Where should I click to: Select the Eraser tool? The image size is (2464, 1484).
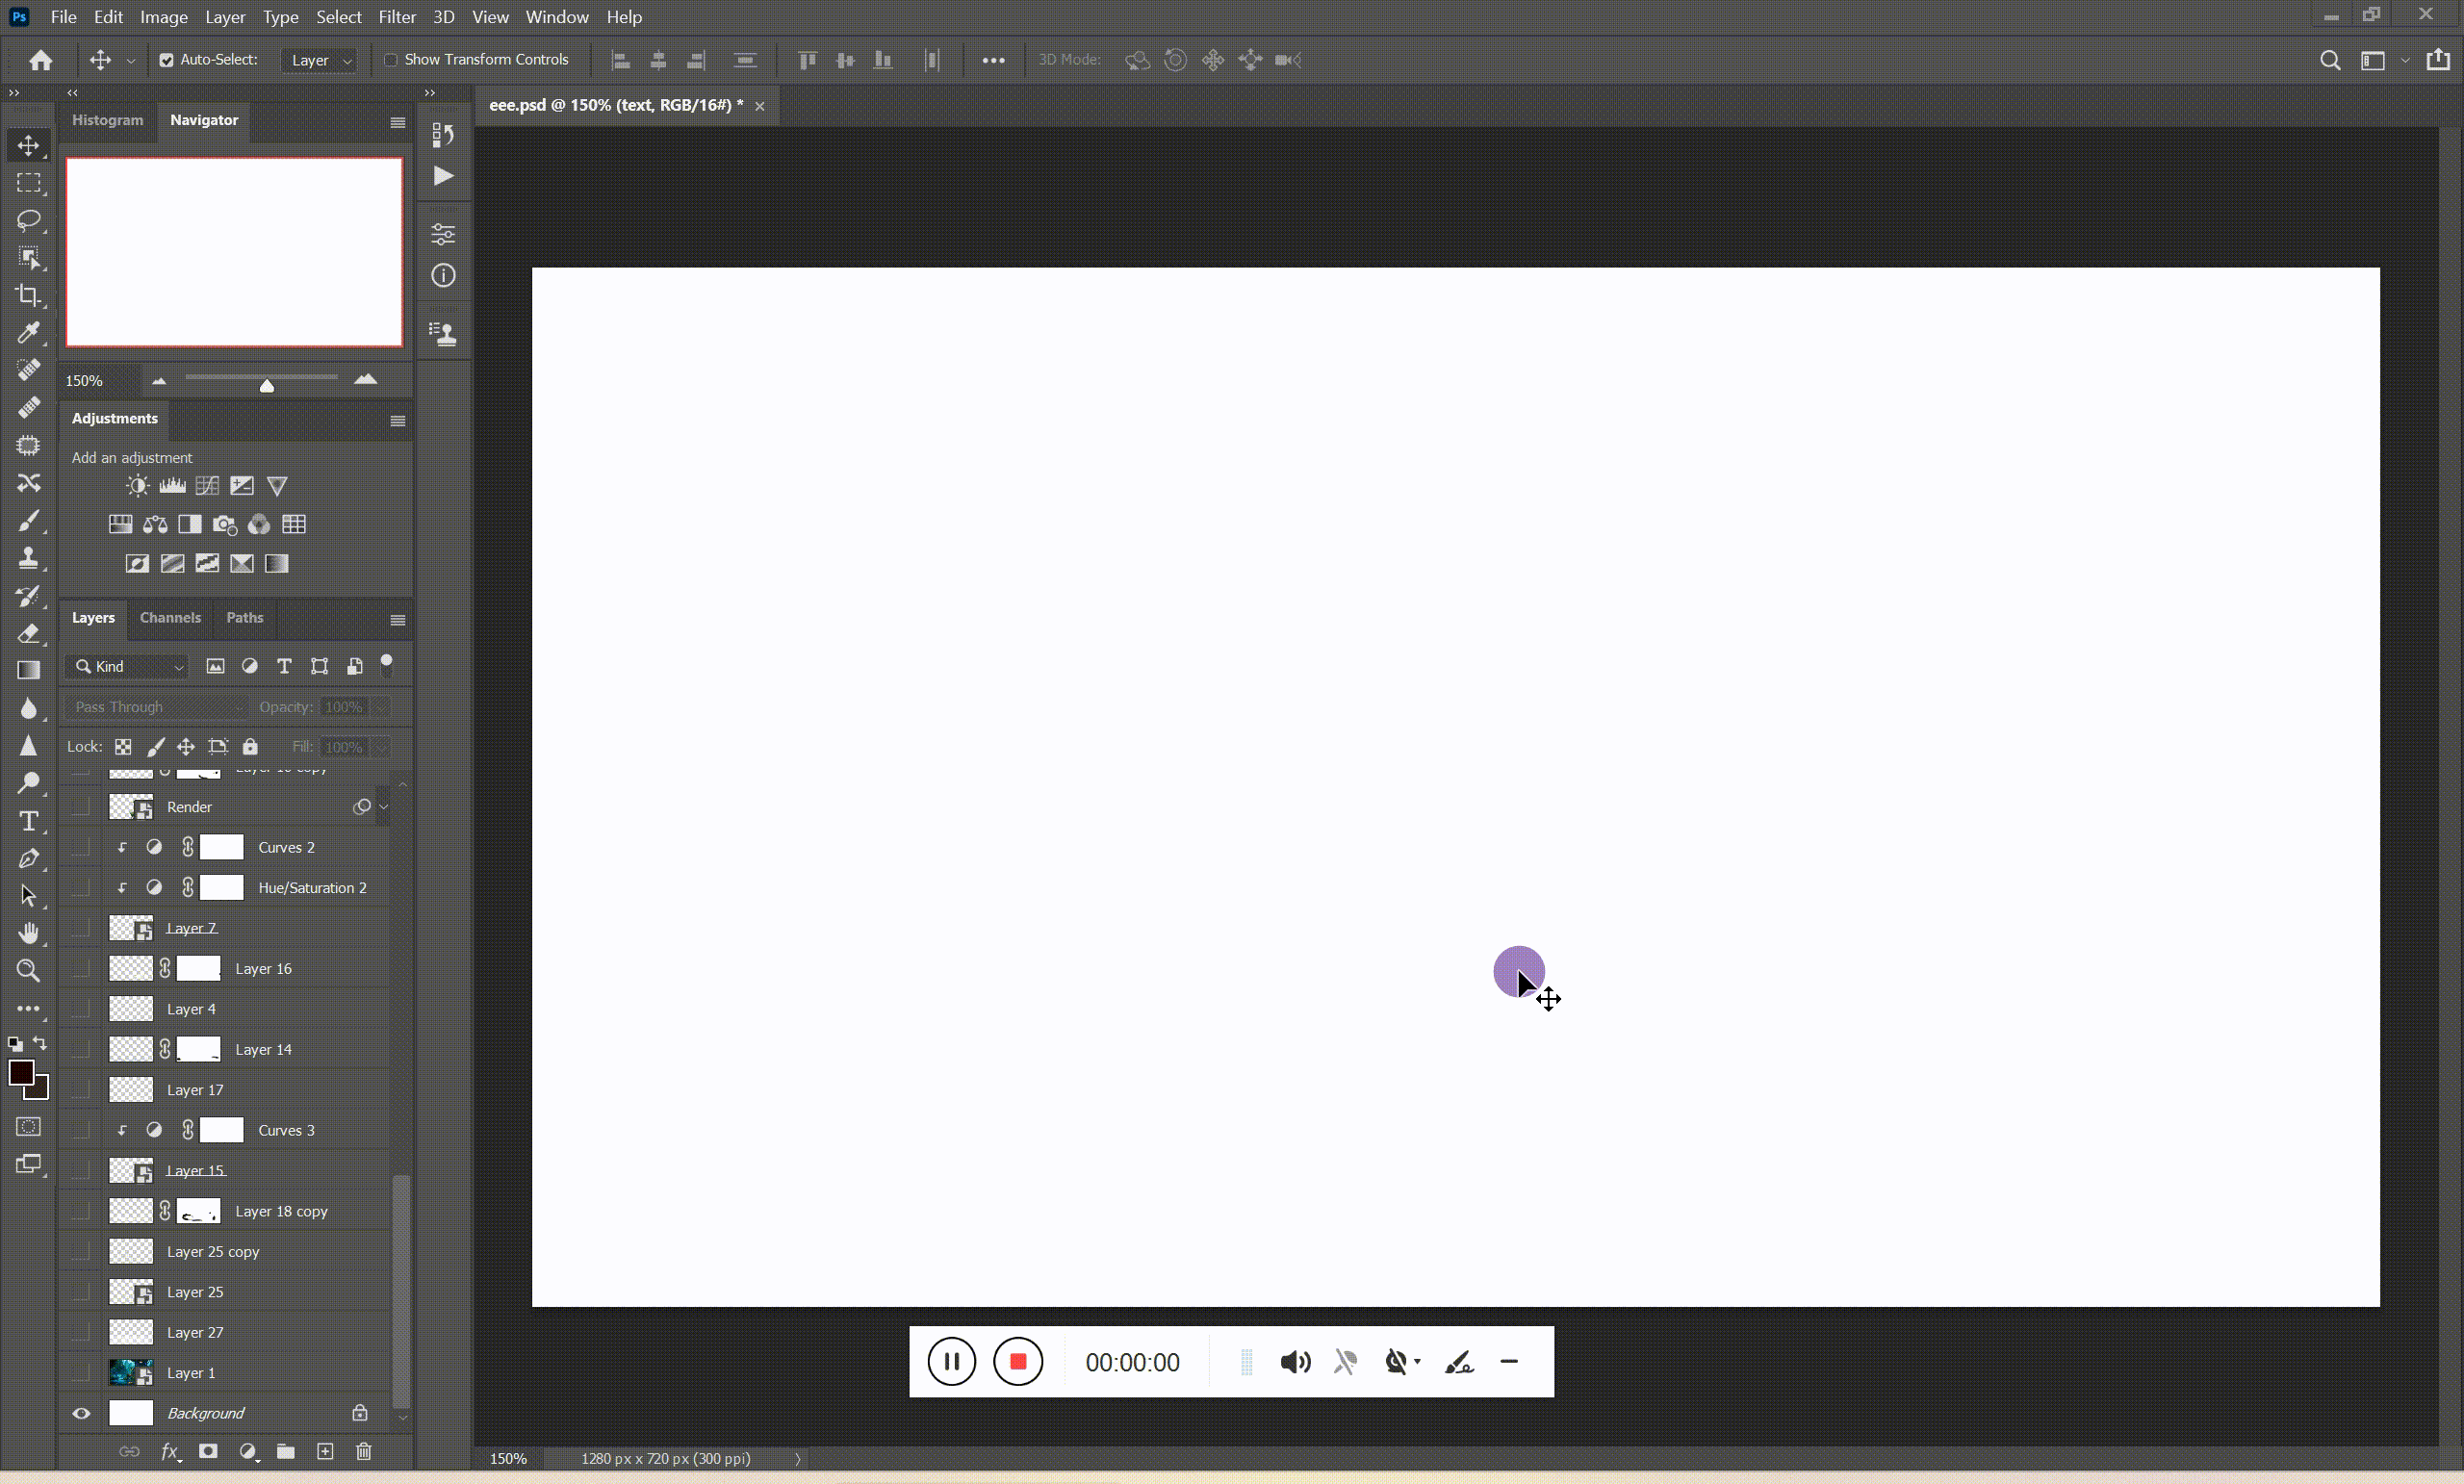pyautogui.click(x=29, y=633)
